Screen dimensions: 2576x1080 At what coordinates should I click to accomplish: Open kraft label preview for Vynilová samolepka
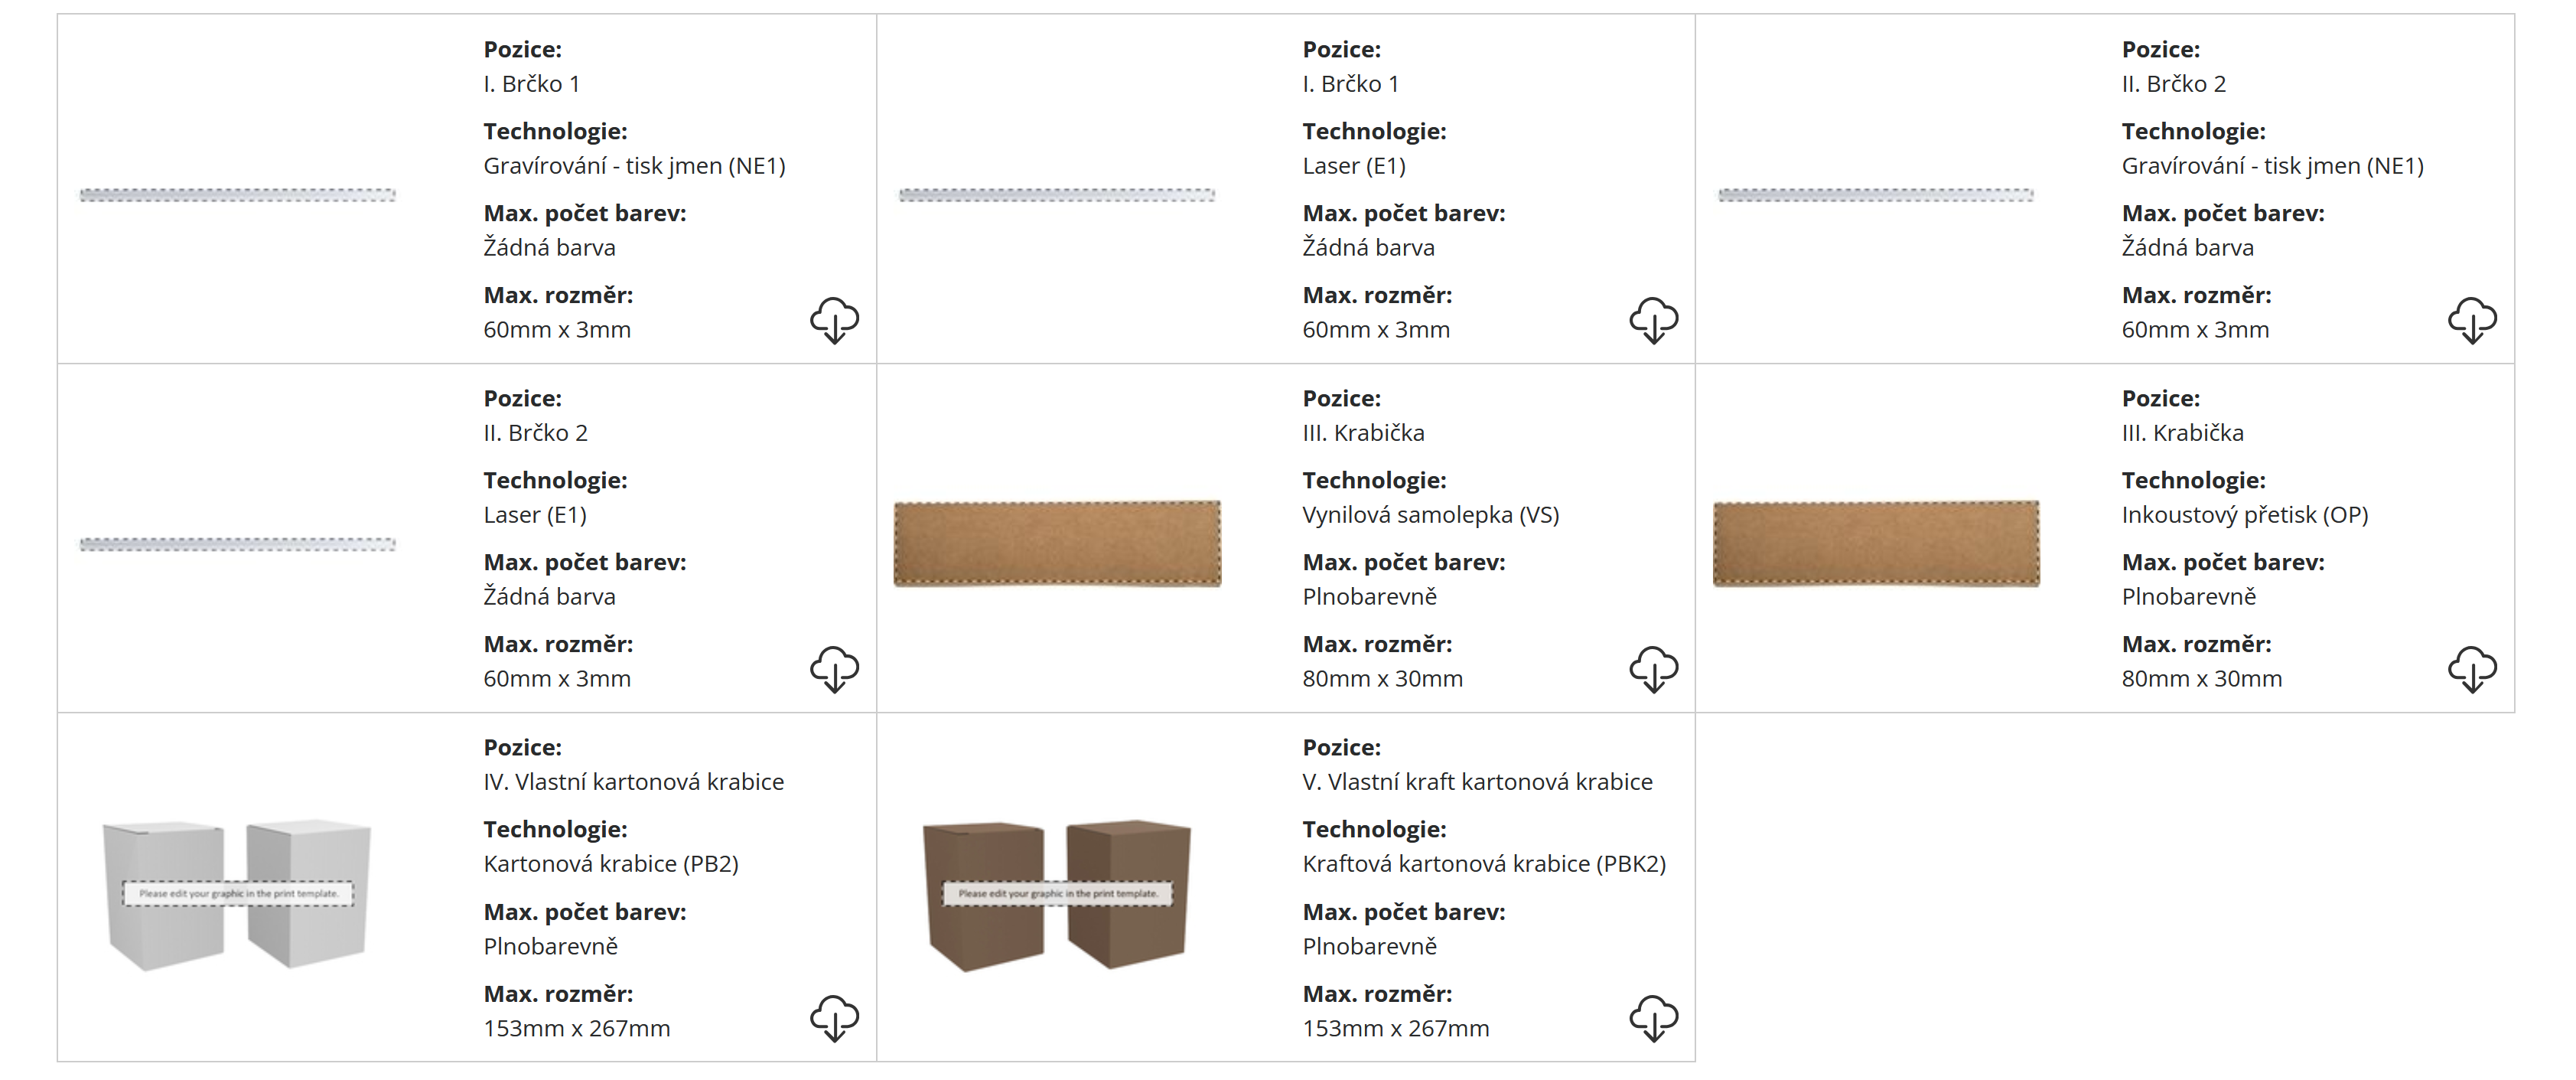[1057, 543]
